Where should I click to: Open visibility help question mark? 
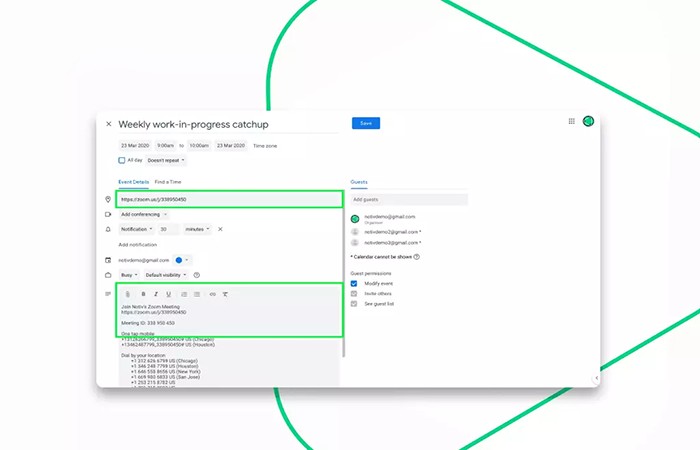(x=196, y=275)
